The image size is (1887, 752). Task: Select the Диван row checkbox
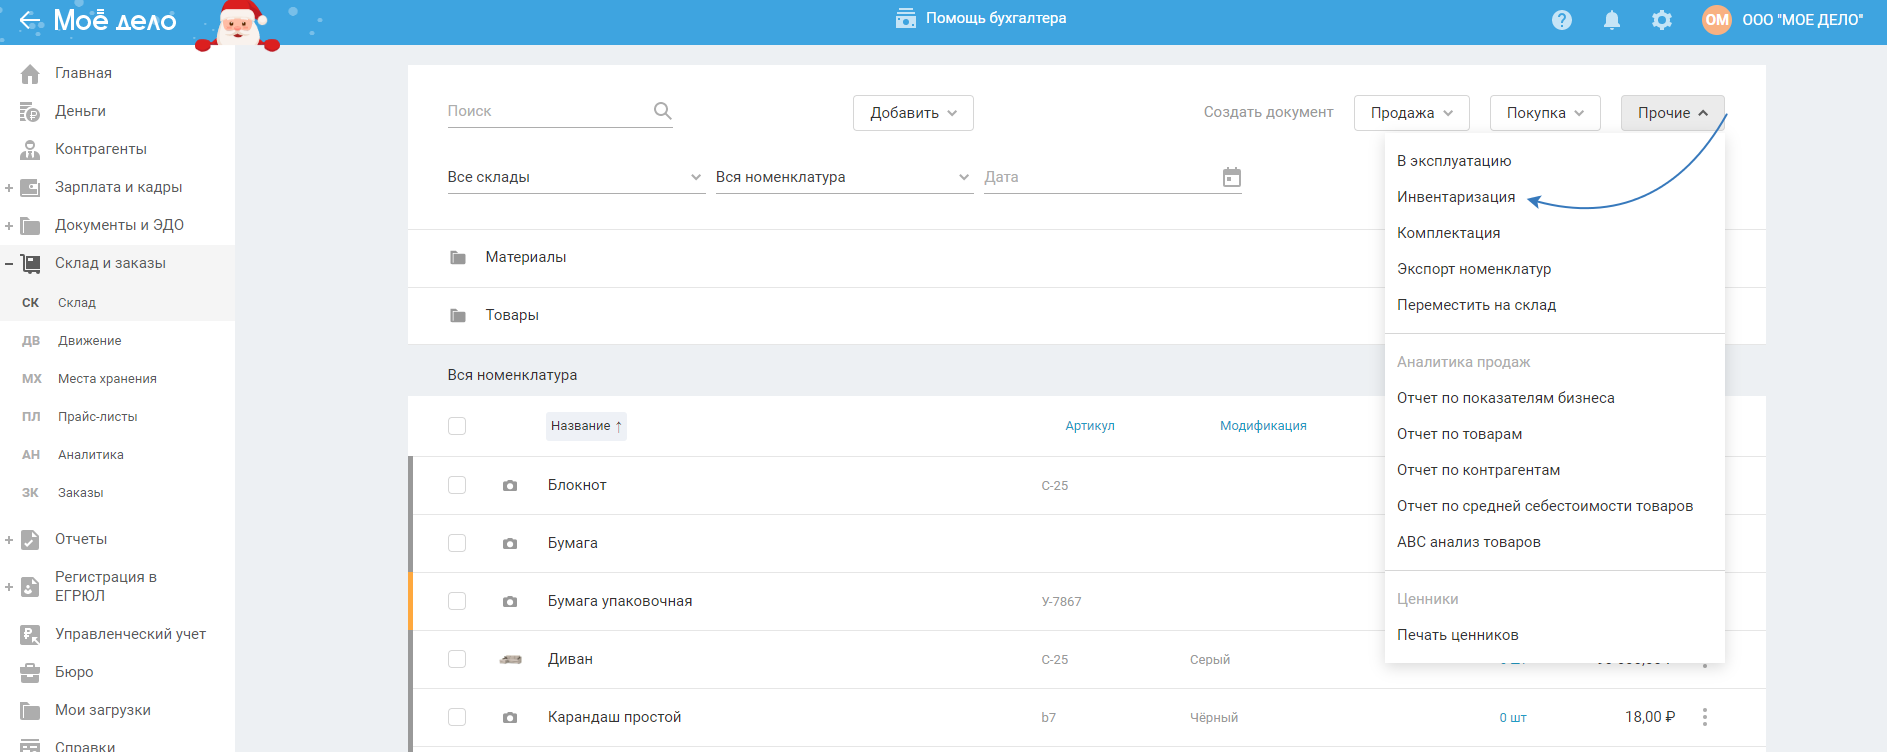(x=457, y=659)
